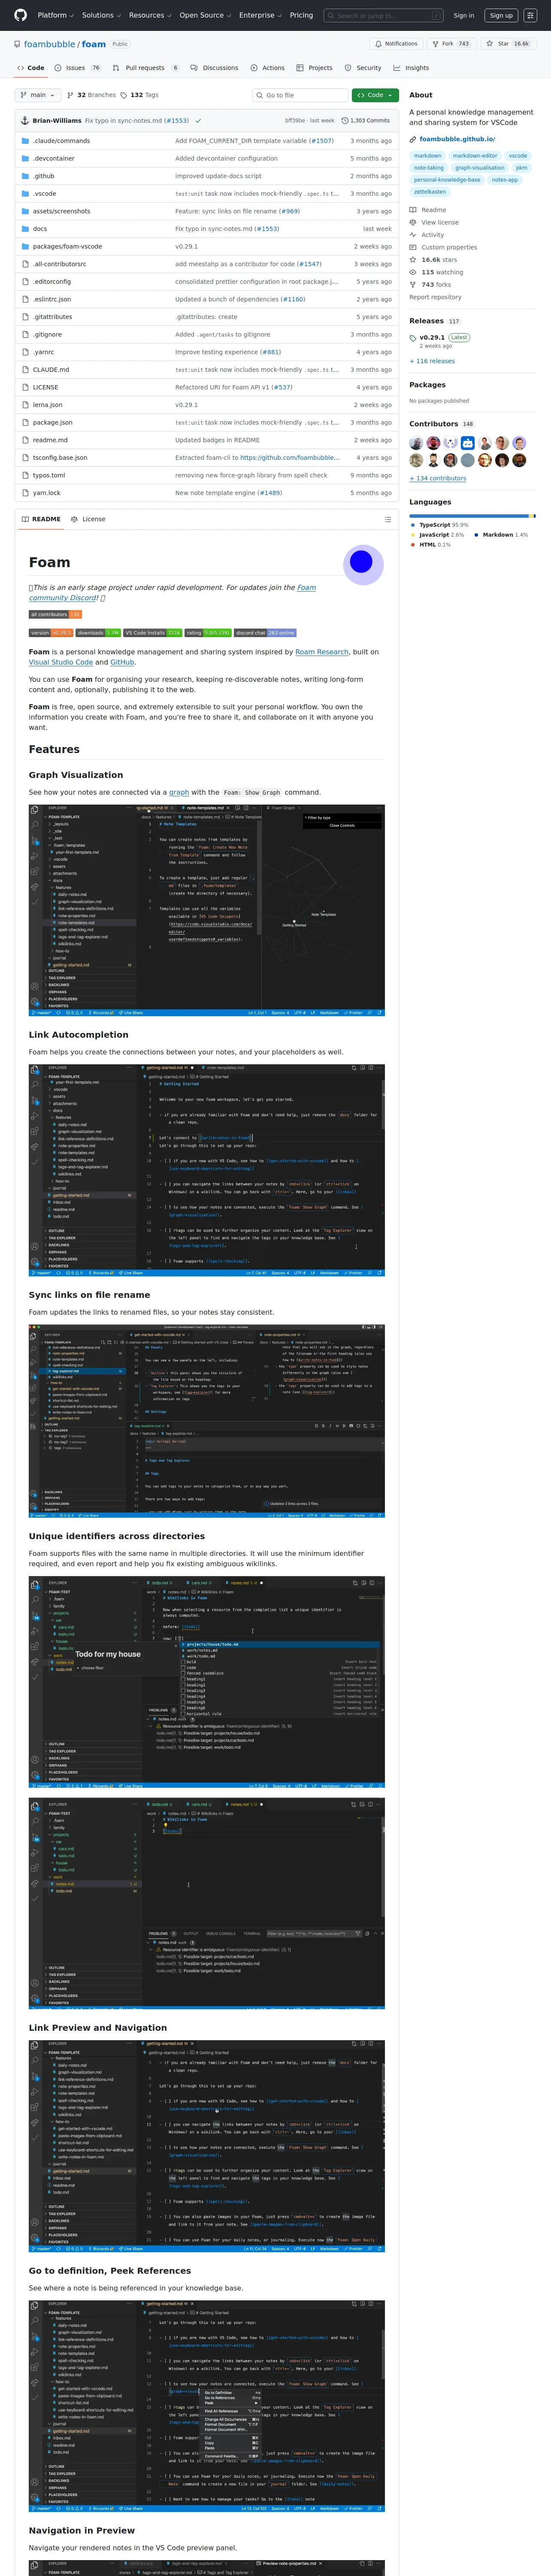
Task: Click the tags icon beside 132 Tags
Action: coord(123,95)
